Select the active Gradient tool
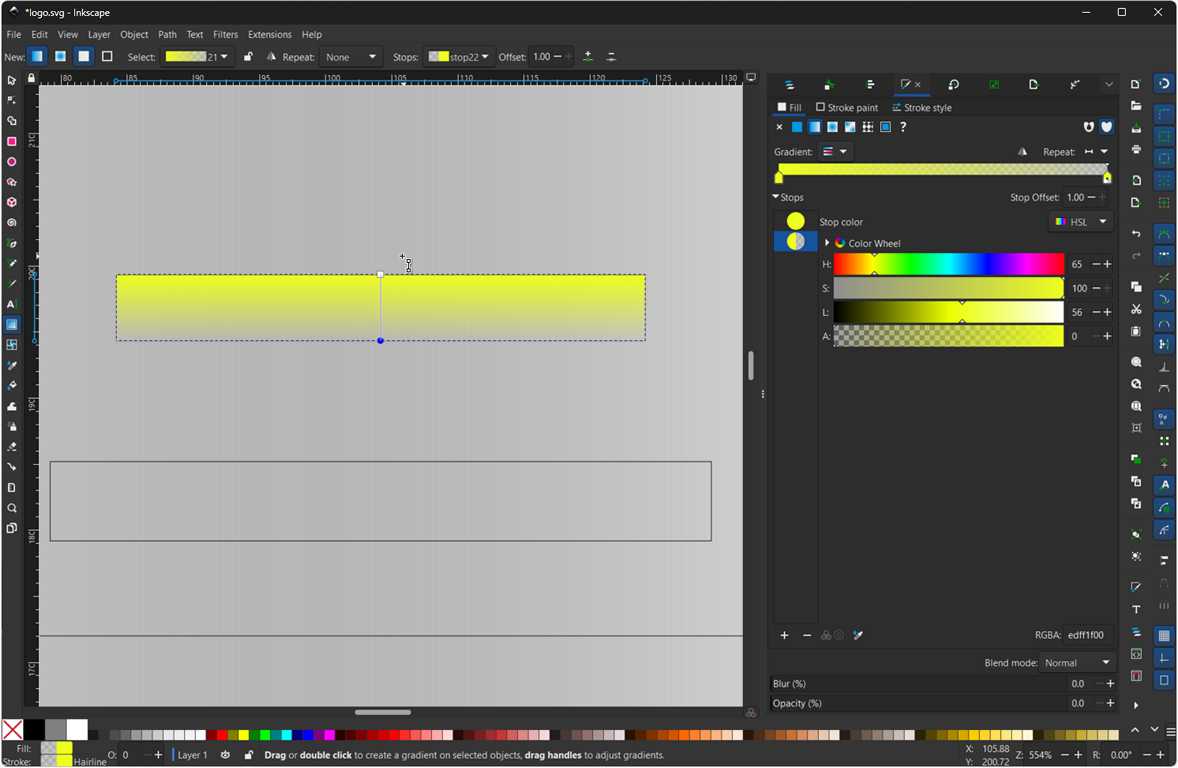This screenshot has width=1178, height=768. pyautogui.click(x=11, y=325)
